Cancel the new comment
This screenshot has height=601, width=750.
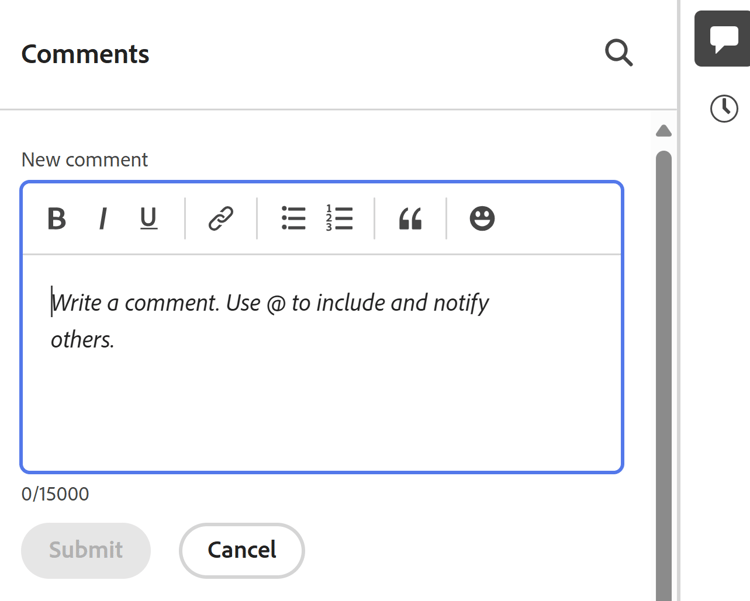[242, 550]
